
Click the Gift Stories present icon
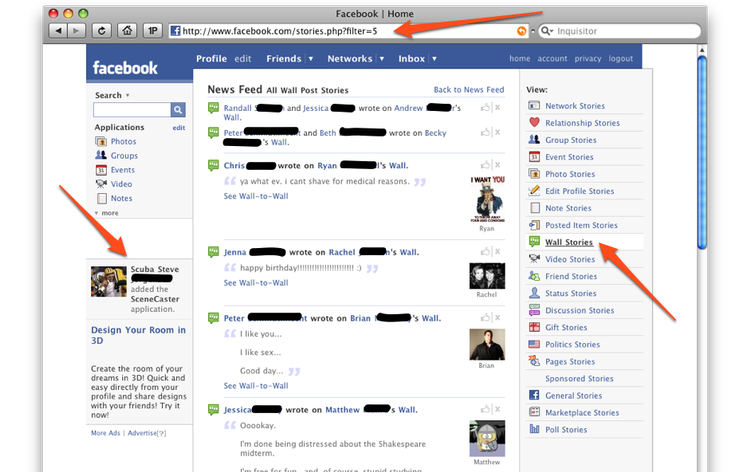(534, 327)
